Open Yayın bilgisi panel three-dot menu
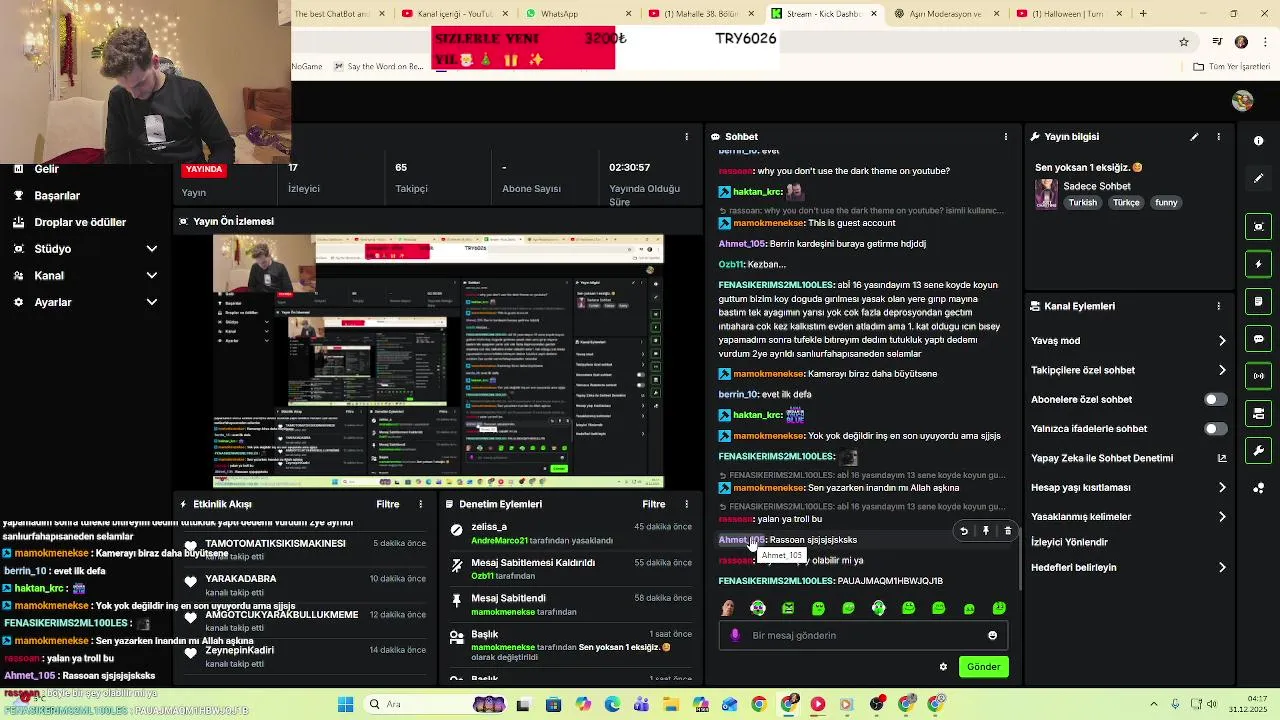 click(x=1218, y=137)
